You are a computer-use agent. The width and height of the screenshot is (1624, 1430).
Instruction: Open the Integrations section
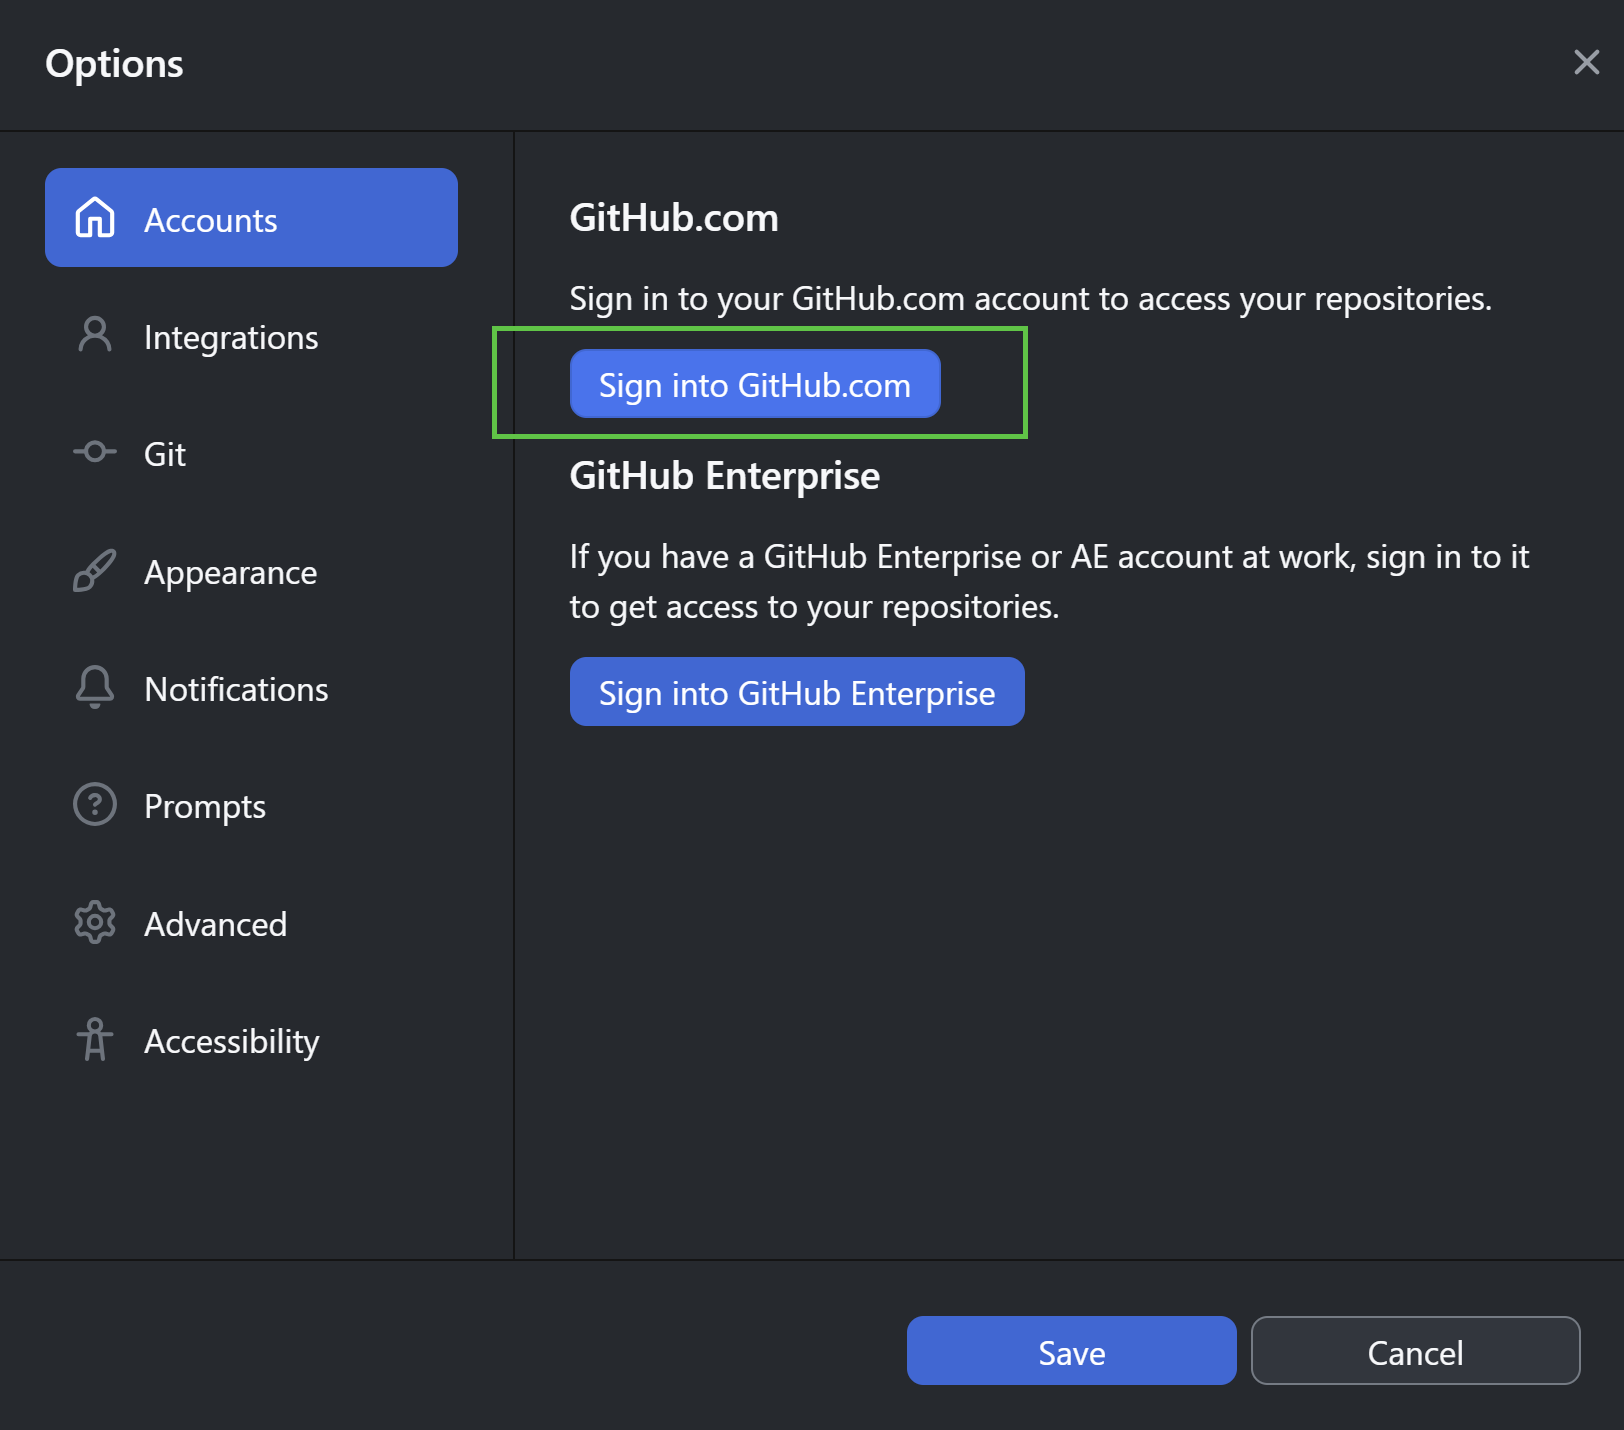click(x=251, y=337)
